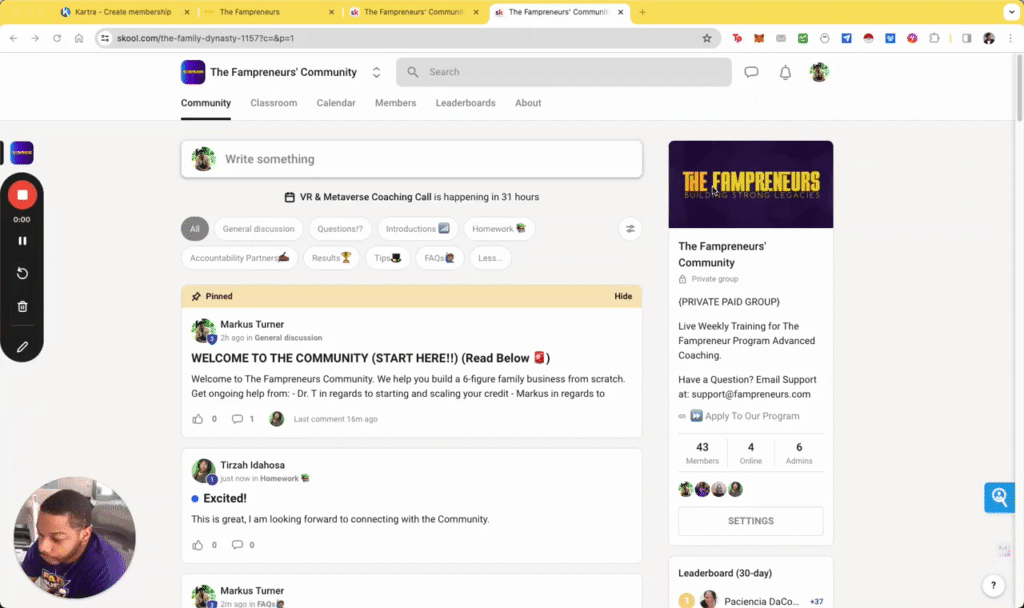The height and width of the screenshot is (608, 1024).
Task: Open Tirzah Idahosa's profile name
Action: [252, 465]
